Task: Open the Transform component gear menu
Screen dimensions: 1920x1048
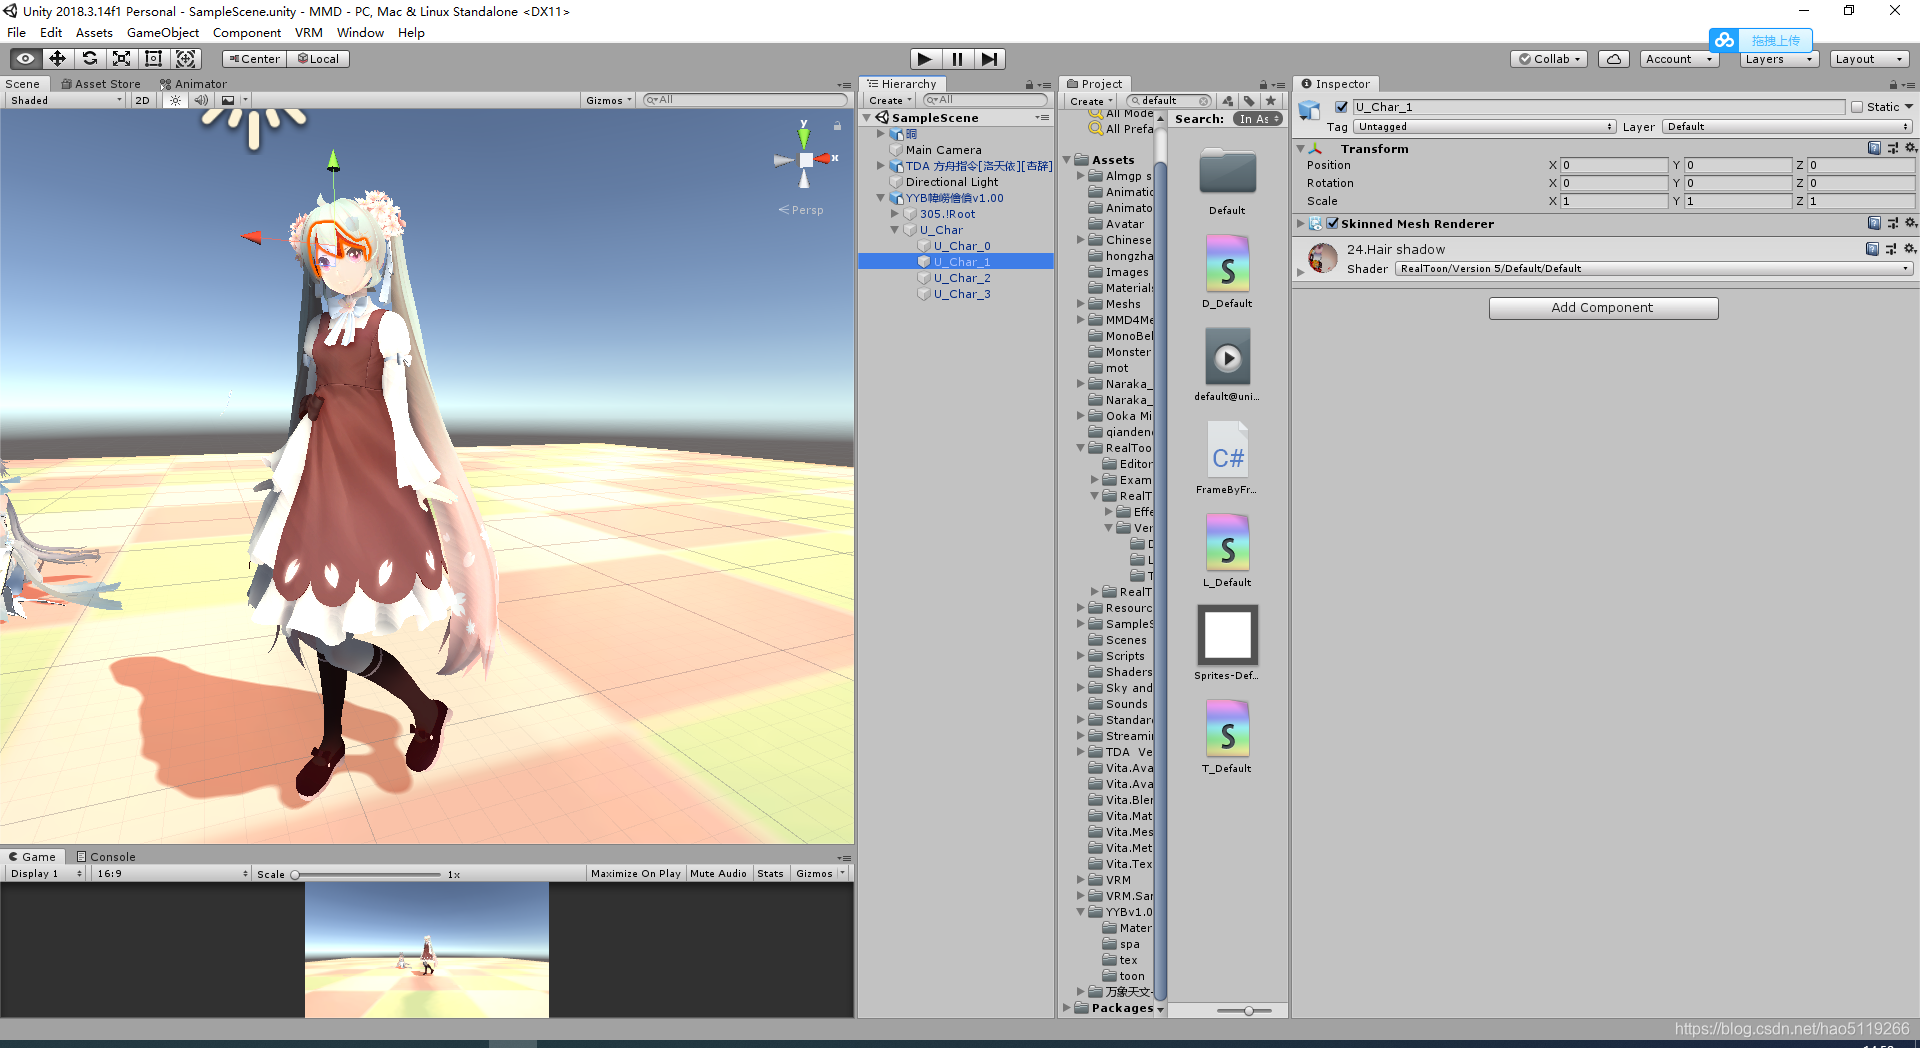Action: pyautogui.click(x=1912, y=148)
